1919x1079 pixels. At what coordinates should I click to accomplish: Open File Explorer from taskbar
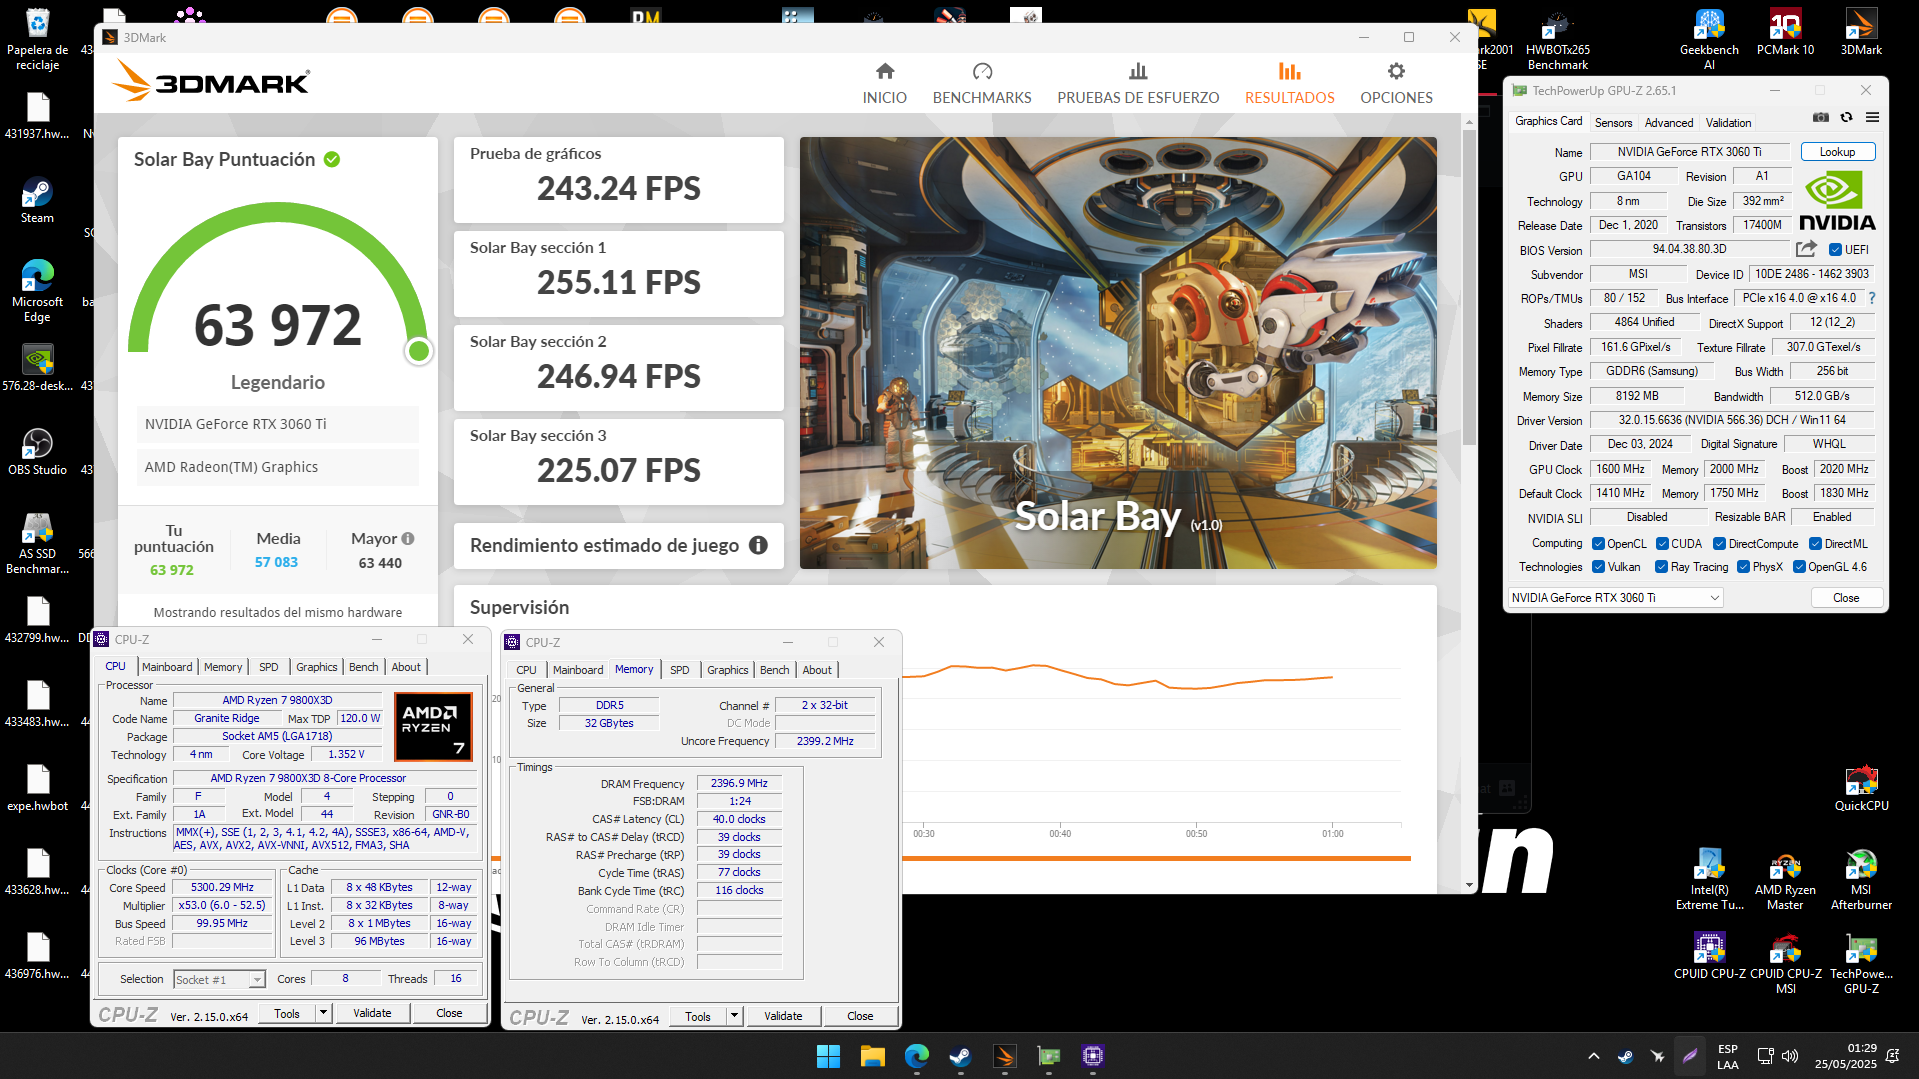click(872, 1056)
